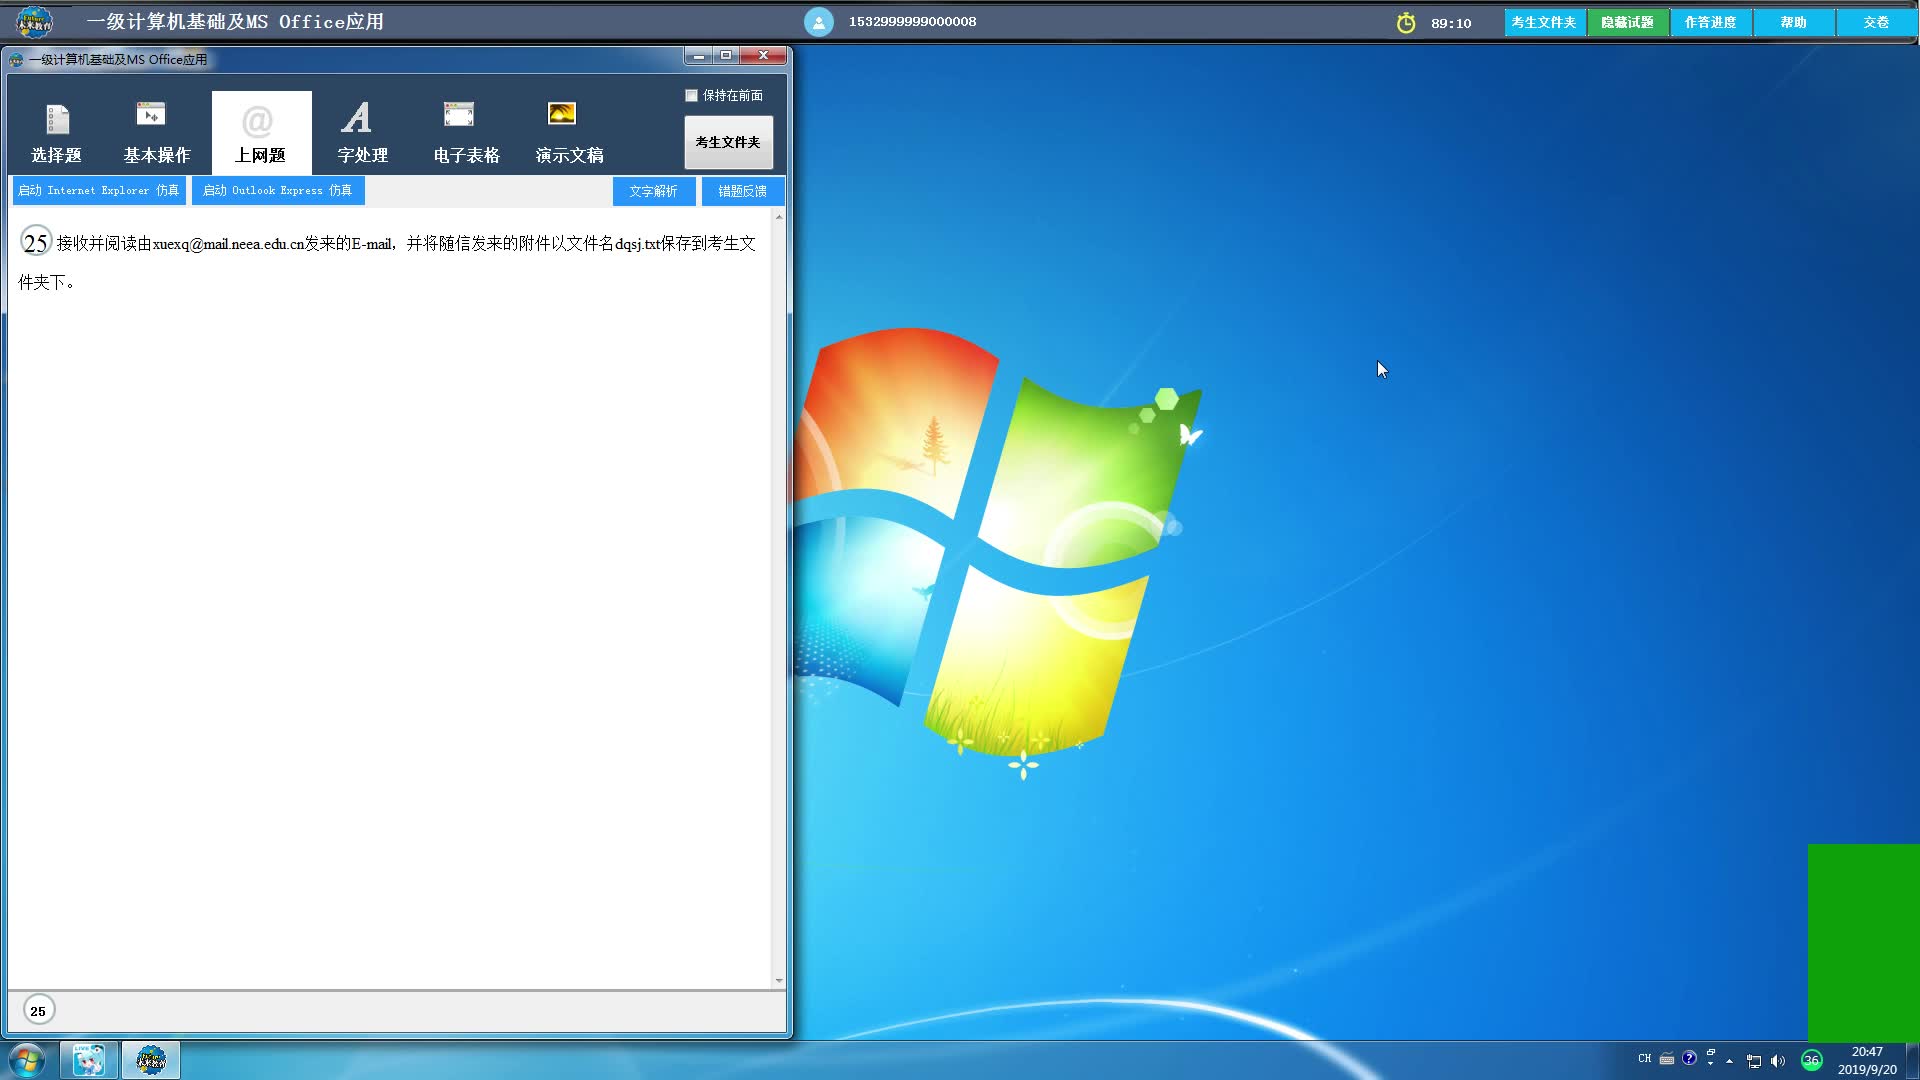The height and width of the screenshot is (1080, 1920).
Task: Click the scroll down arrow of the question pane
Action: point(779,981)
